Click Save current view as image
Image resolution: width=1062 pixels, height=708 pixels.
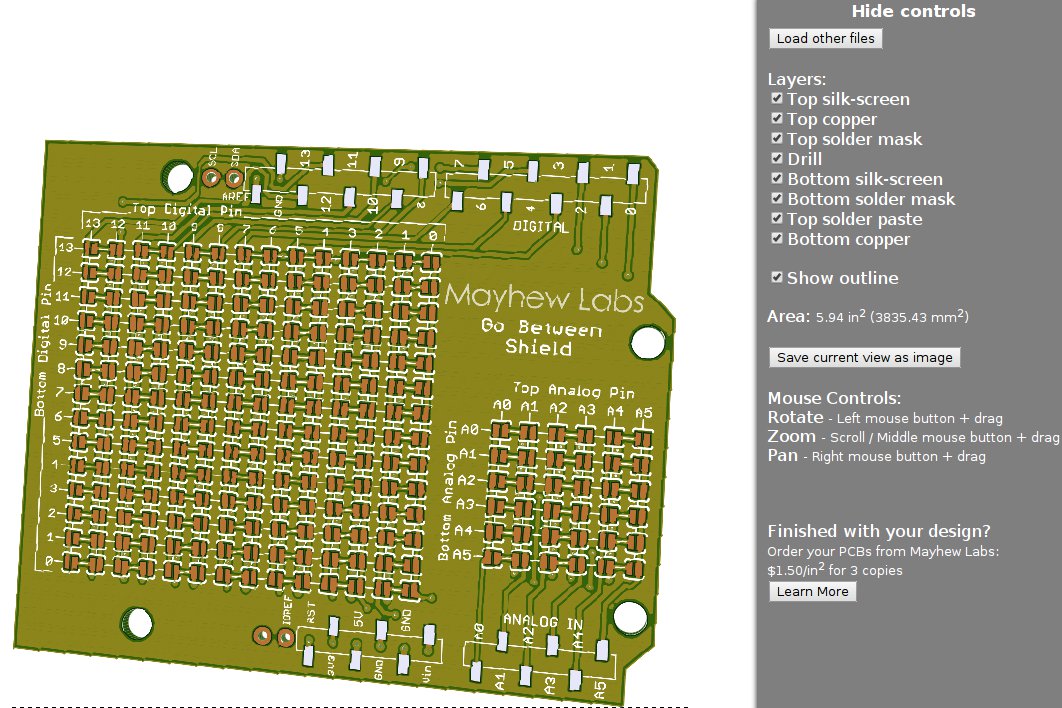(x=864, y=358)
